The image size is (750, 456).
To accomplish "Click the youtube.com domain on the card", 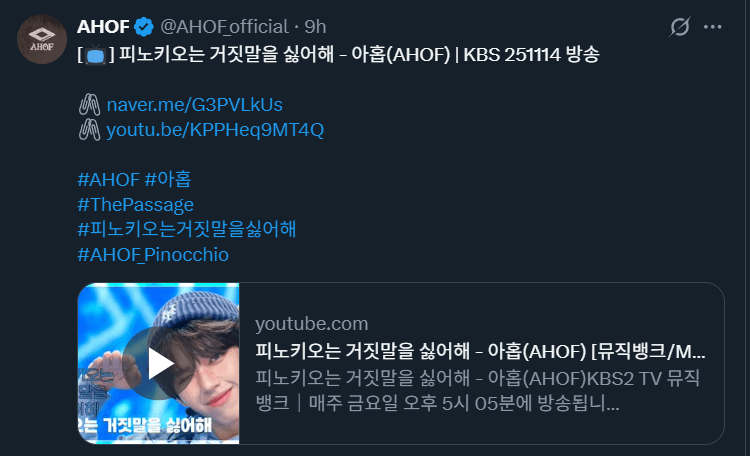I will [x=312, y=324].
